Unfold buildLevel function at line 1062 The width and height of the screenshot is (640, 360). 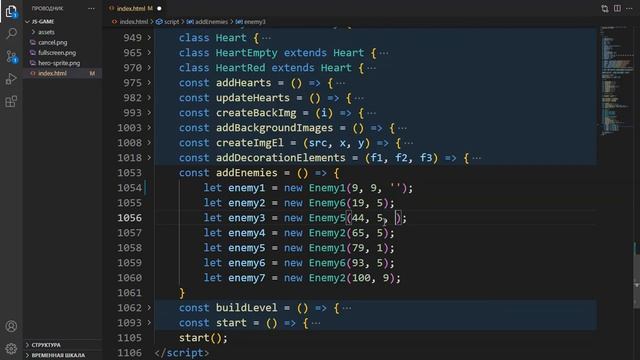[149, 308]
